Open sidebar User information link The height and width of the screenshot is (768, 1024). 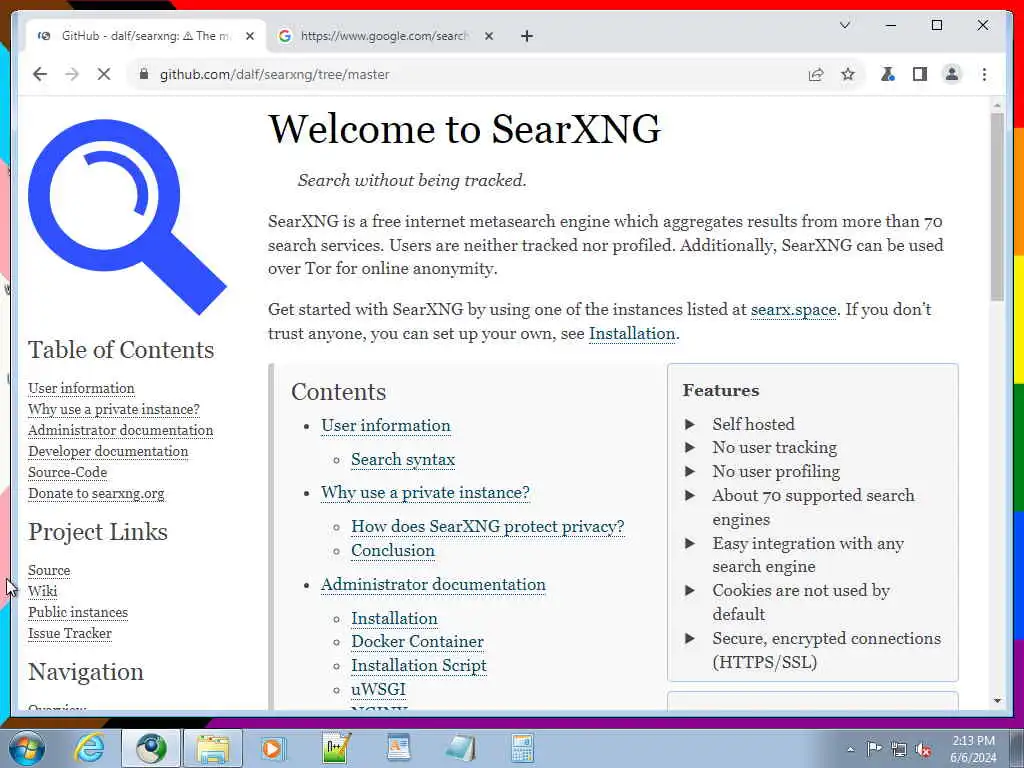pos(81,388)
